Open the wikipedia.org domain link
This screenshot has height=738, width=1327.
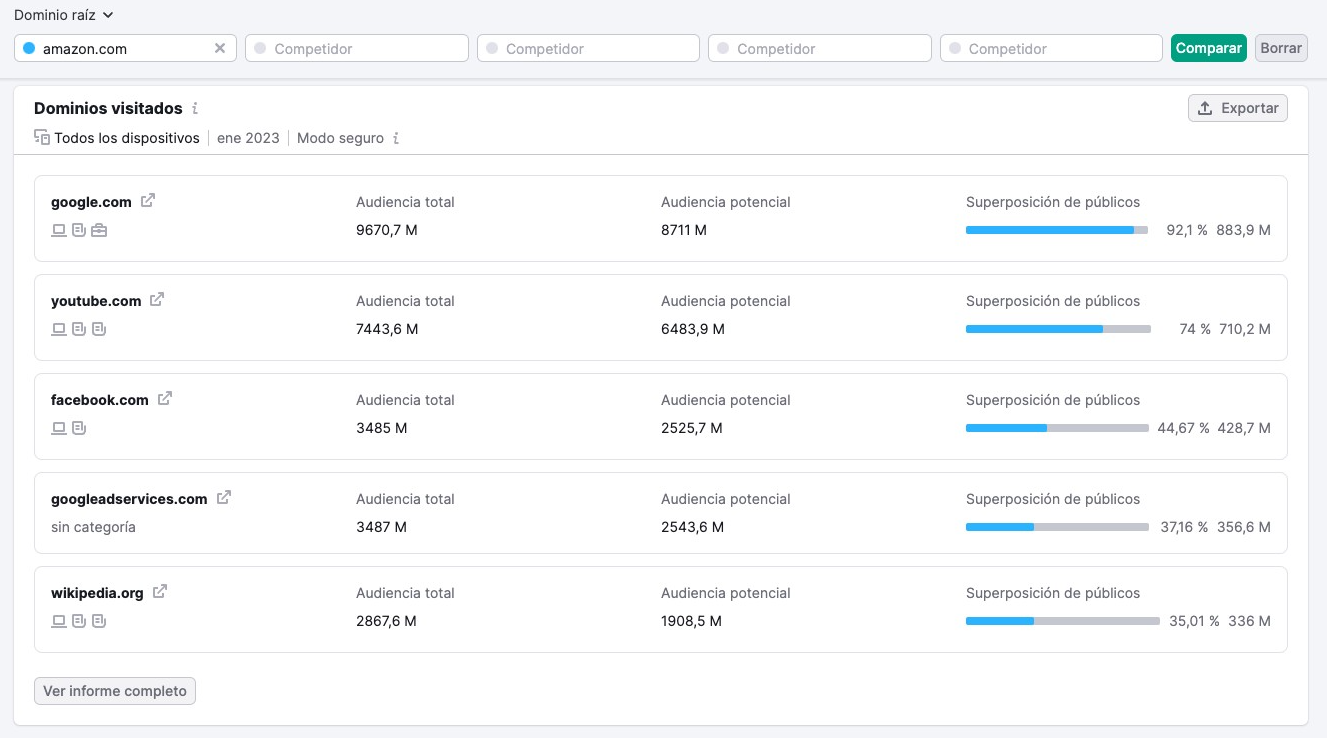(x=97, y=593)
